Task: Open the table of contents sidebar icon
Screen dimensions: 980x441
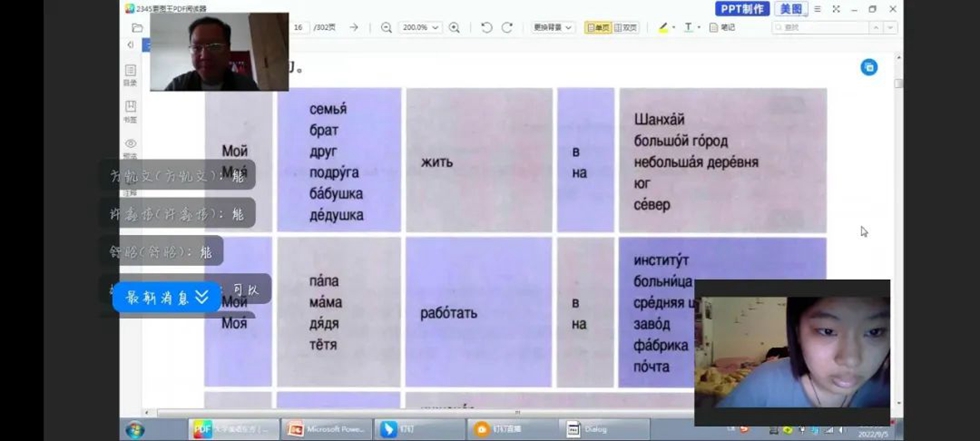Action: (x=130, y=74)
